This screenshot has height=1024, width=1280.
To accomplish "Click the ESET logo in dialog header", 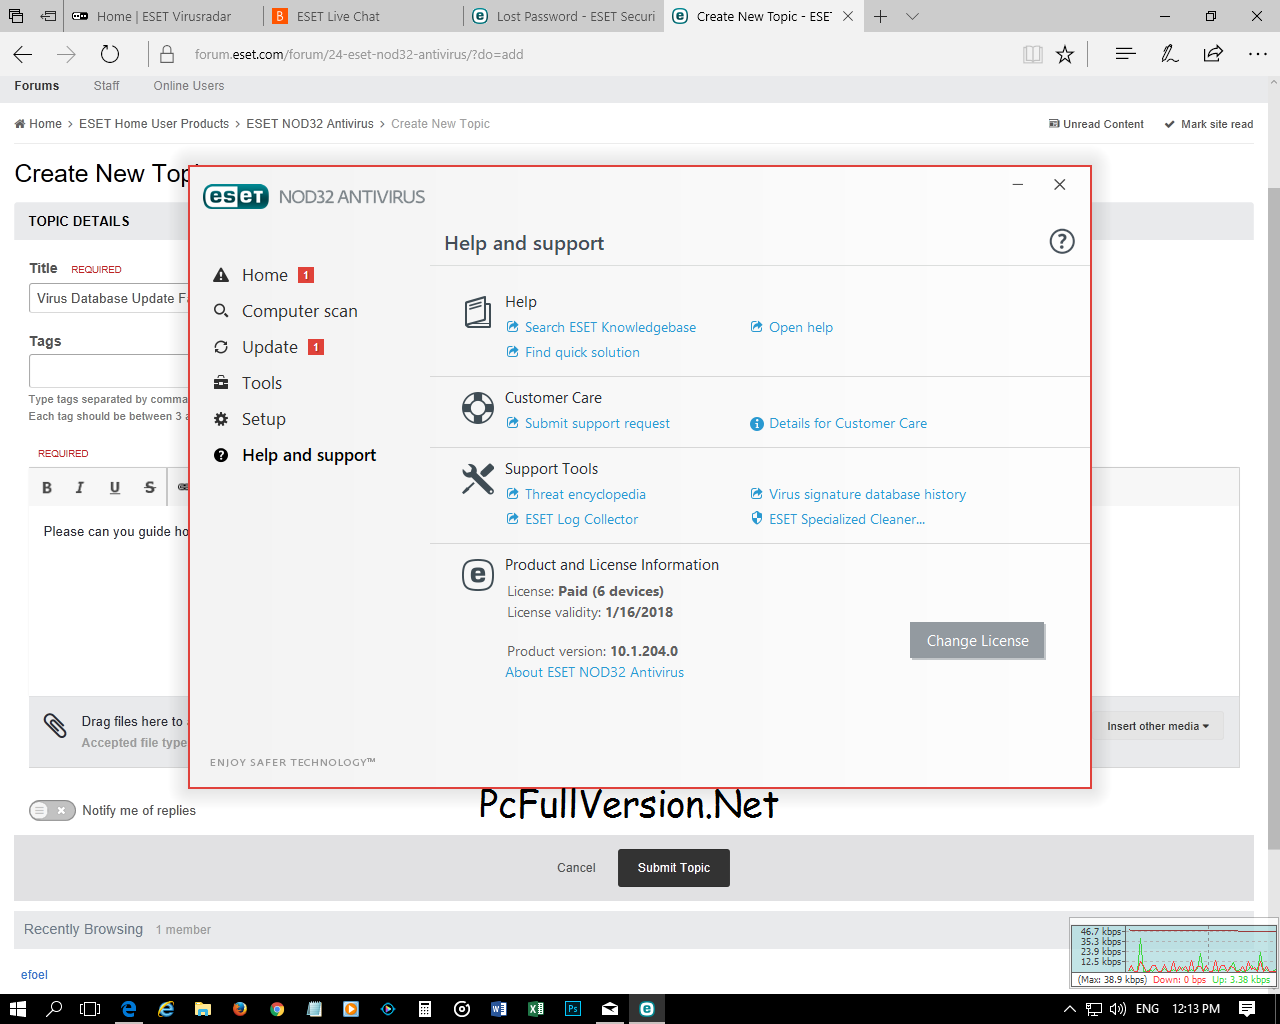I will point(236,197).
